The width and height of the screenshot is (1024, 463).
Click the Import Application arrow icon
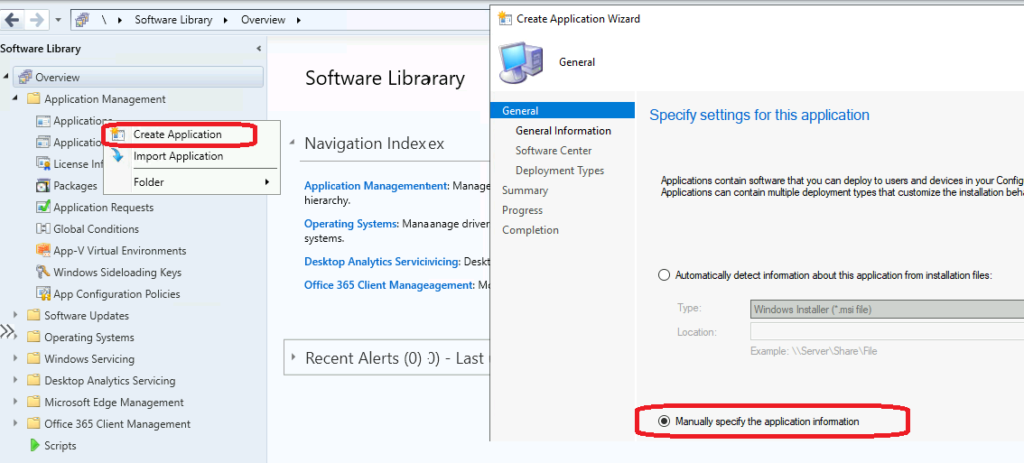[x=118, y=155]
